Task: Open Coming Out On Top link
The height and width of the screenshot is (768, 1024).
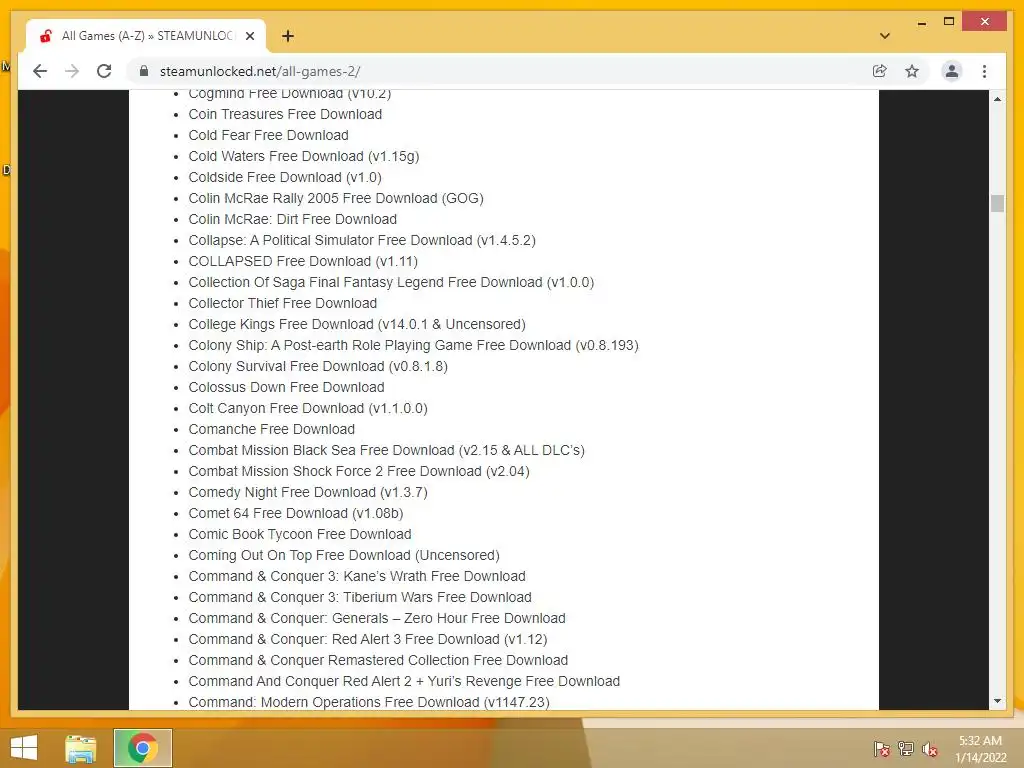Action: (x=344, y=555)
